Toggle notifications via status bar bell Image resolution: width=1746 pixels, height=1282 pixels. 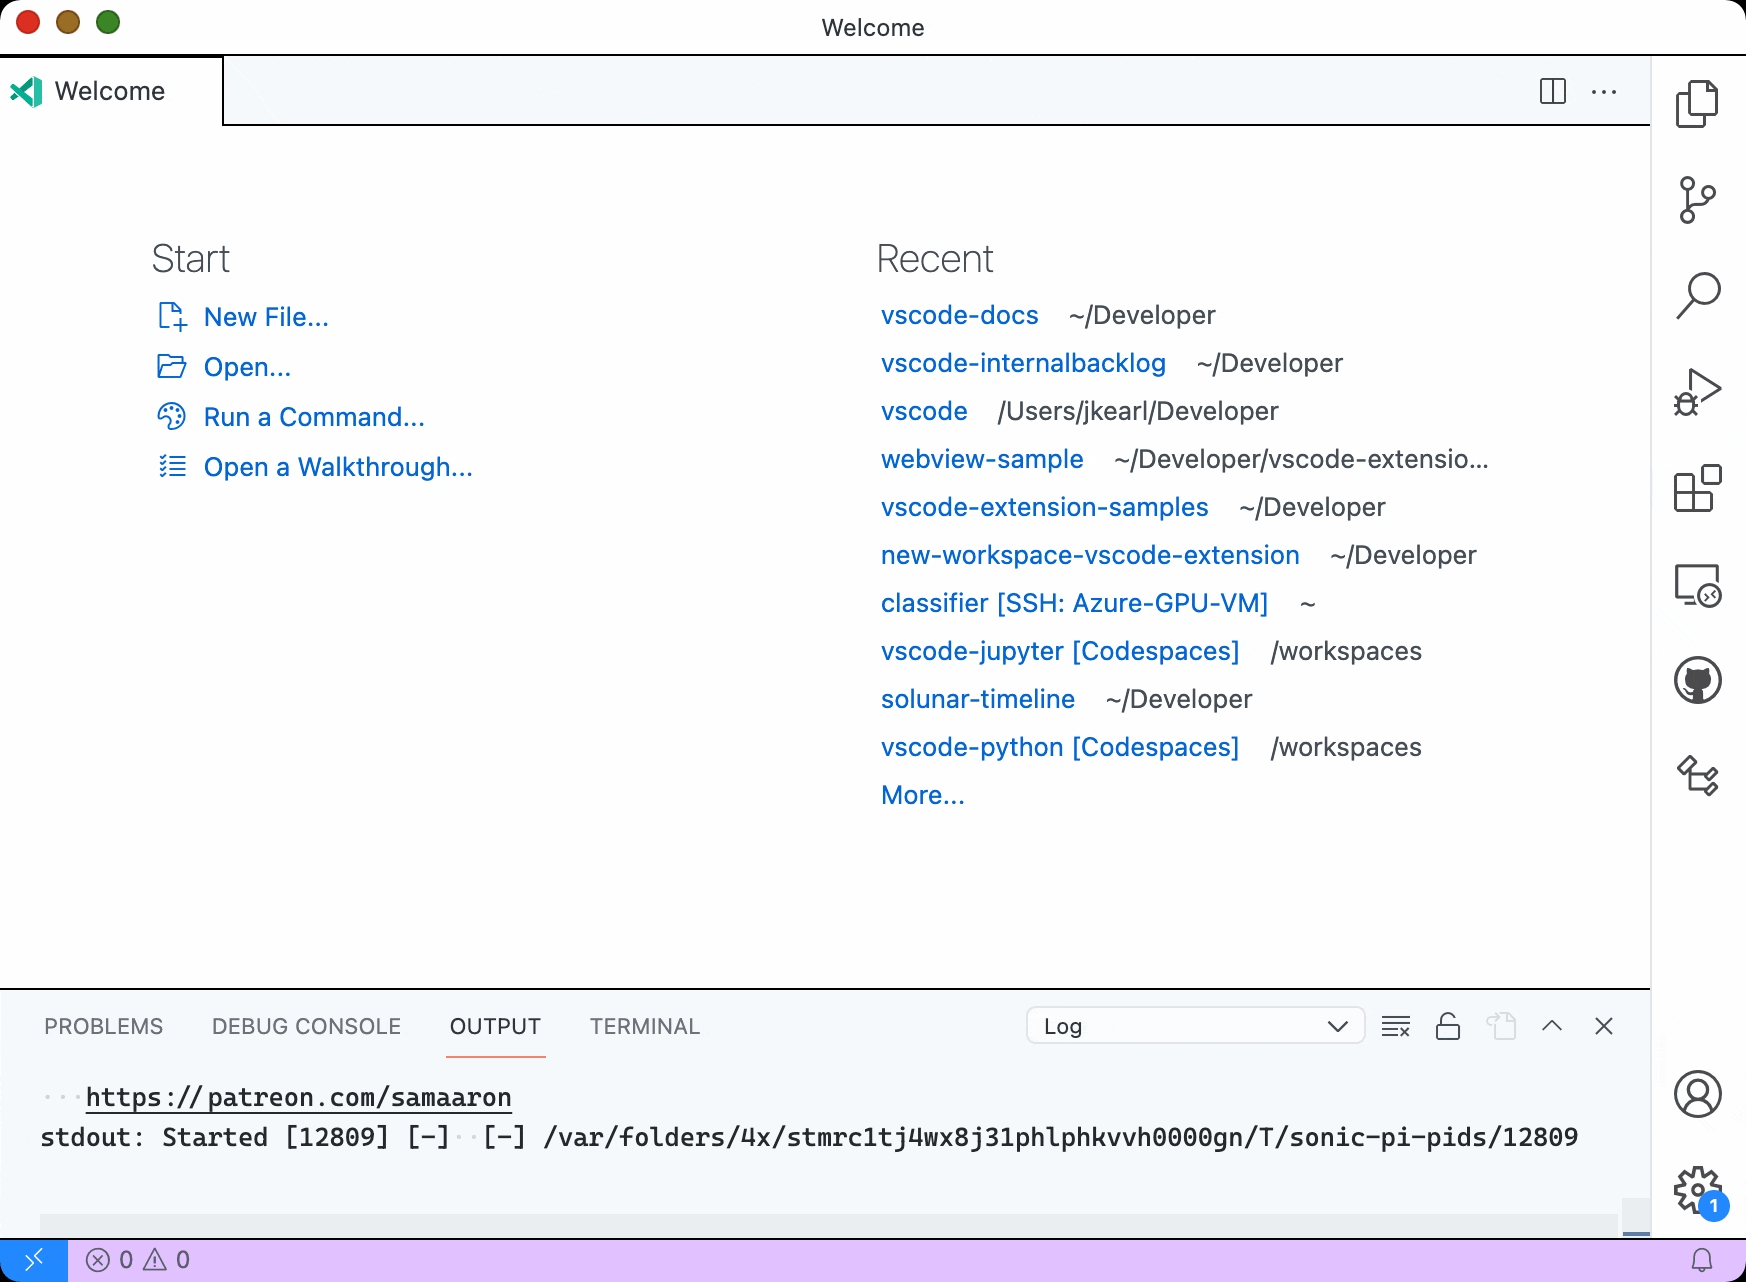[1703, 1259]
